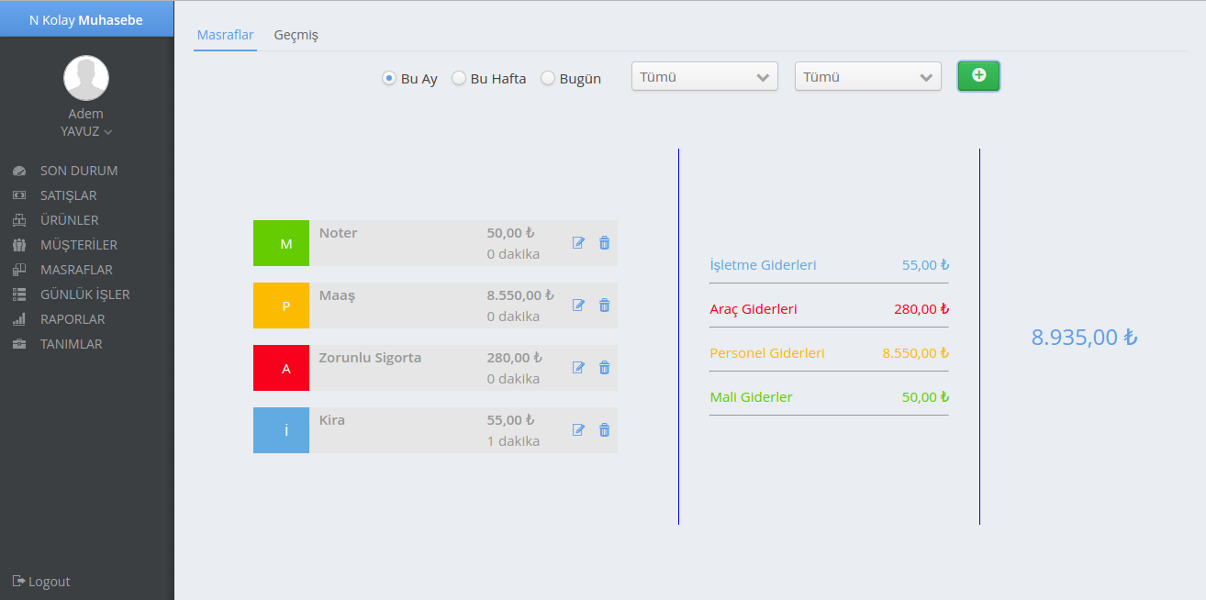This screenshot has height=600, width=1206.
Task: Switch to the Geçmiş tab
Action: [296, 35]
